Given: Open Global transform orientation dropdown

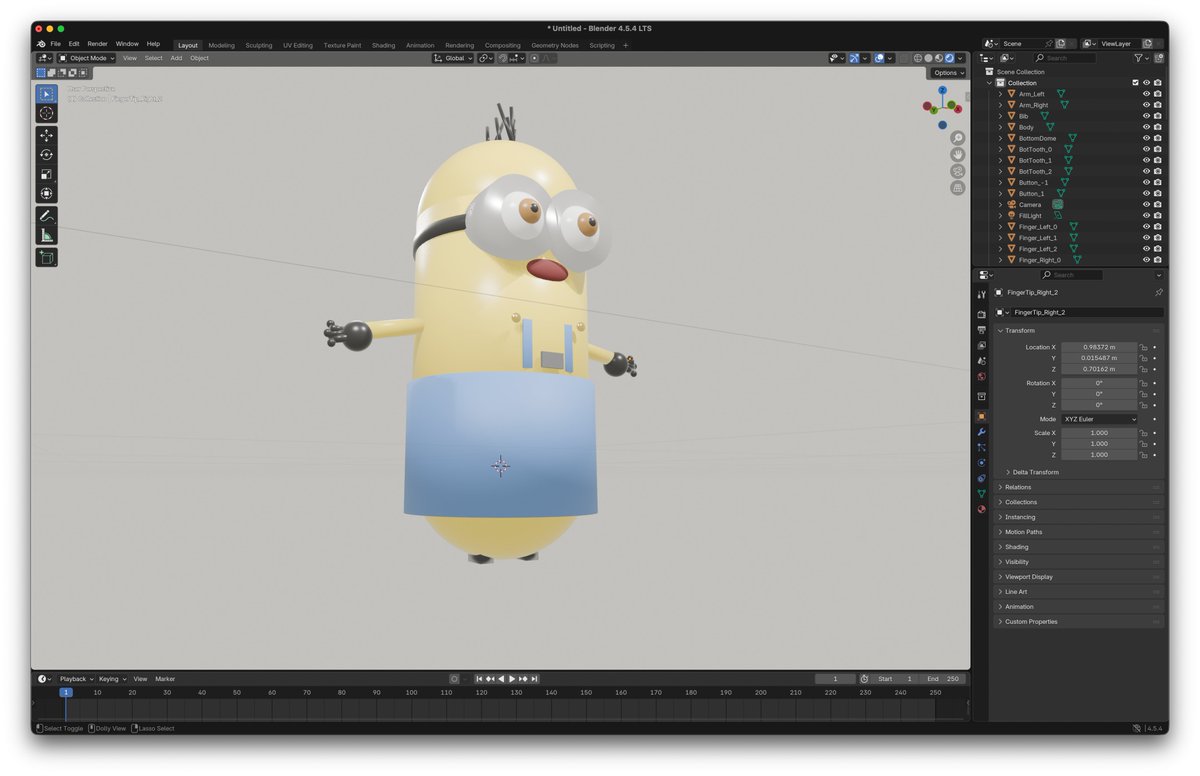Looking at the screenshot, I should point(453,58).
